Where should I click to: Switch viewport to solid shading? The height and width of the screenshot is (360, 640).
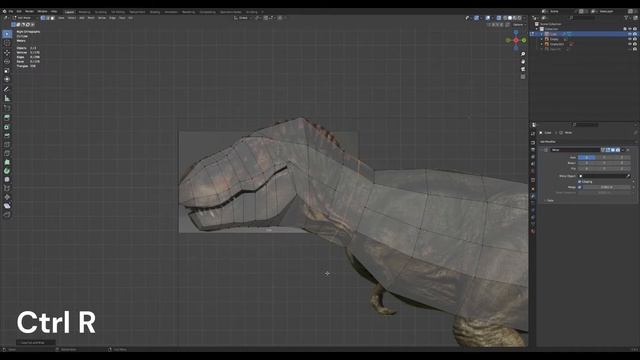(x=510, y=18)
